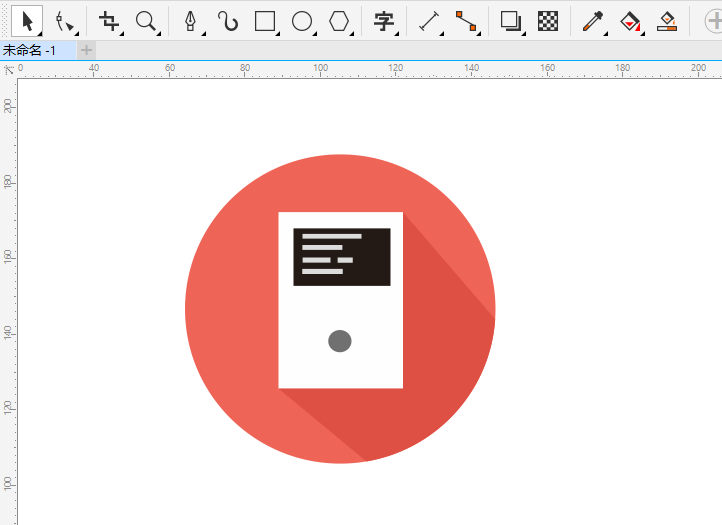Open the Rectangle tool flyout arrow

point(278,34)
